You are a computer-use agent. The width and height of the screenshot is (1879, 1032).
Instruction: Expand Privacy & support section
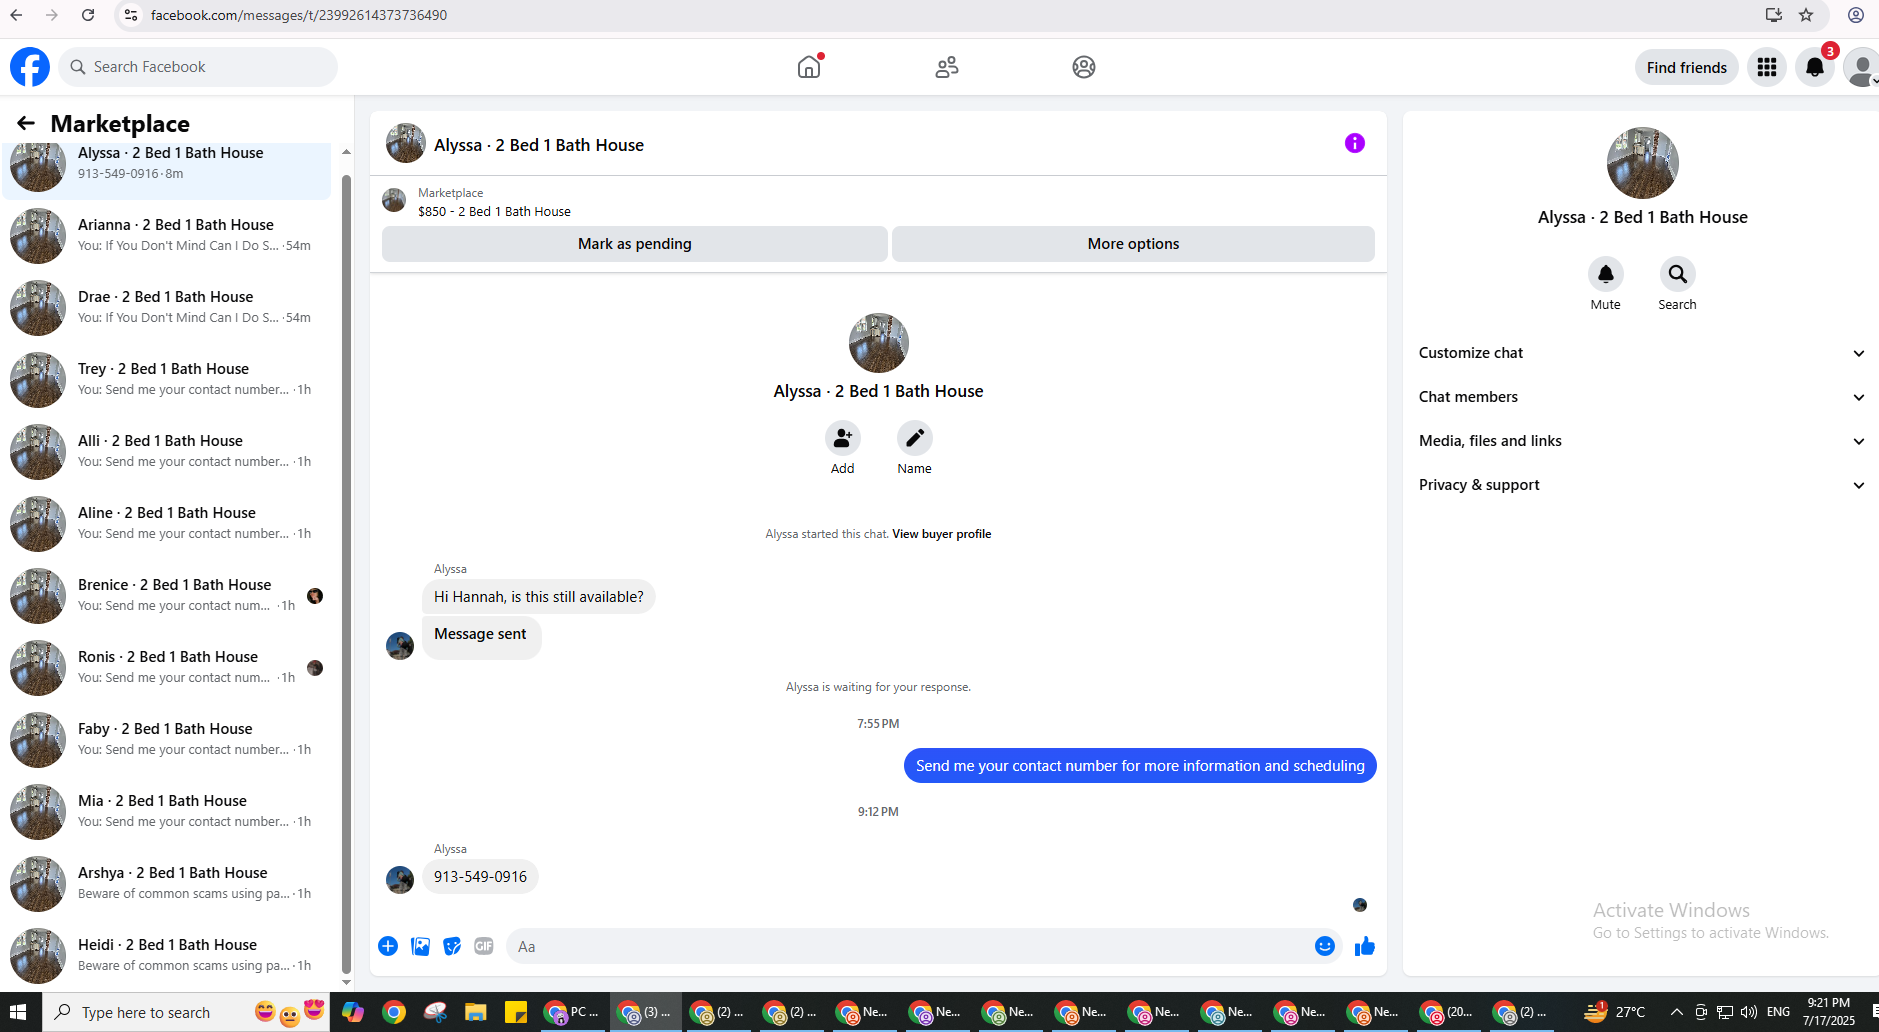point(1641,485)
